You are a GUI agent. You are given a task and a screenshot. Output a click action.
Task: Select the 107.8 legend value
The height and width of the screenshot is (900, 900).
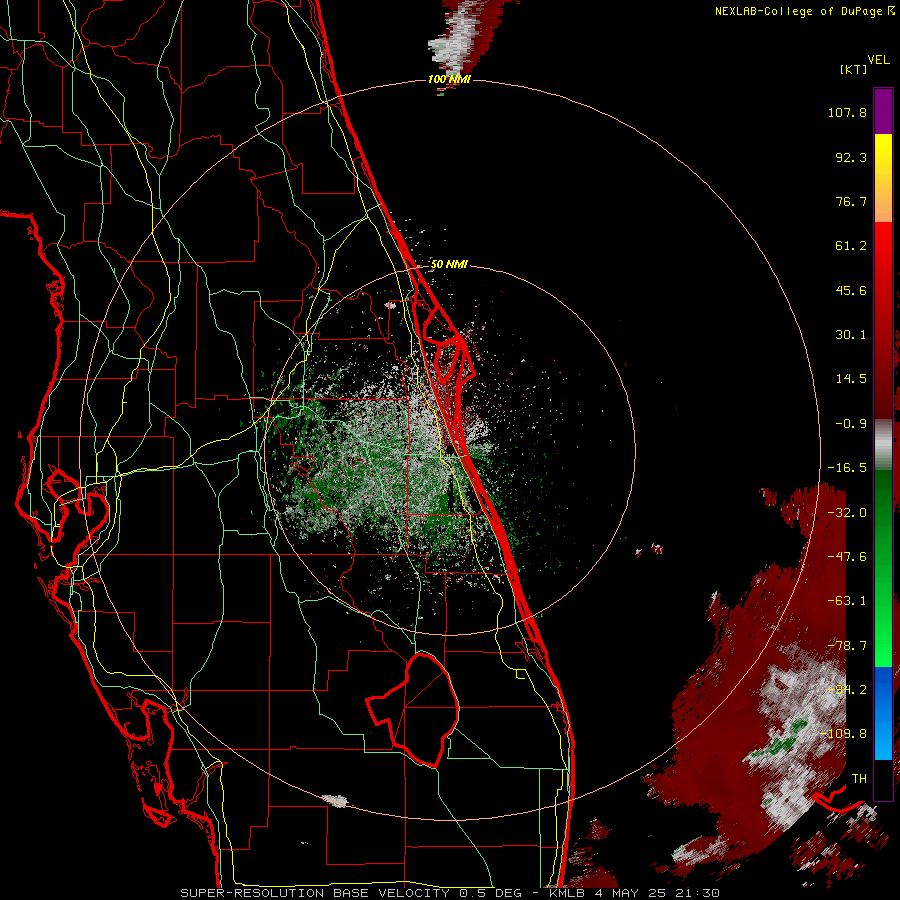pyautogui.click(x=847, y=112)
